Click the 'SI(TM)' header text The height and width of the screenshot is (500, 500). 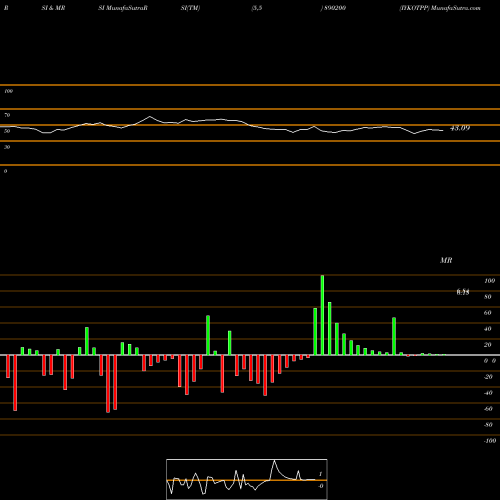[x=190, y=8]
